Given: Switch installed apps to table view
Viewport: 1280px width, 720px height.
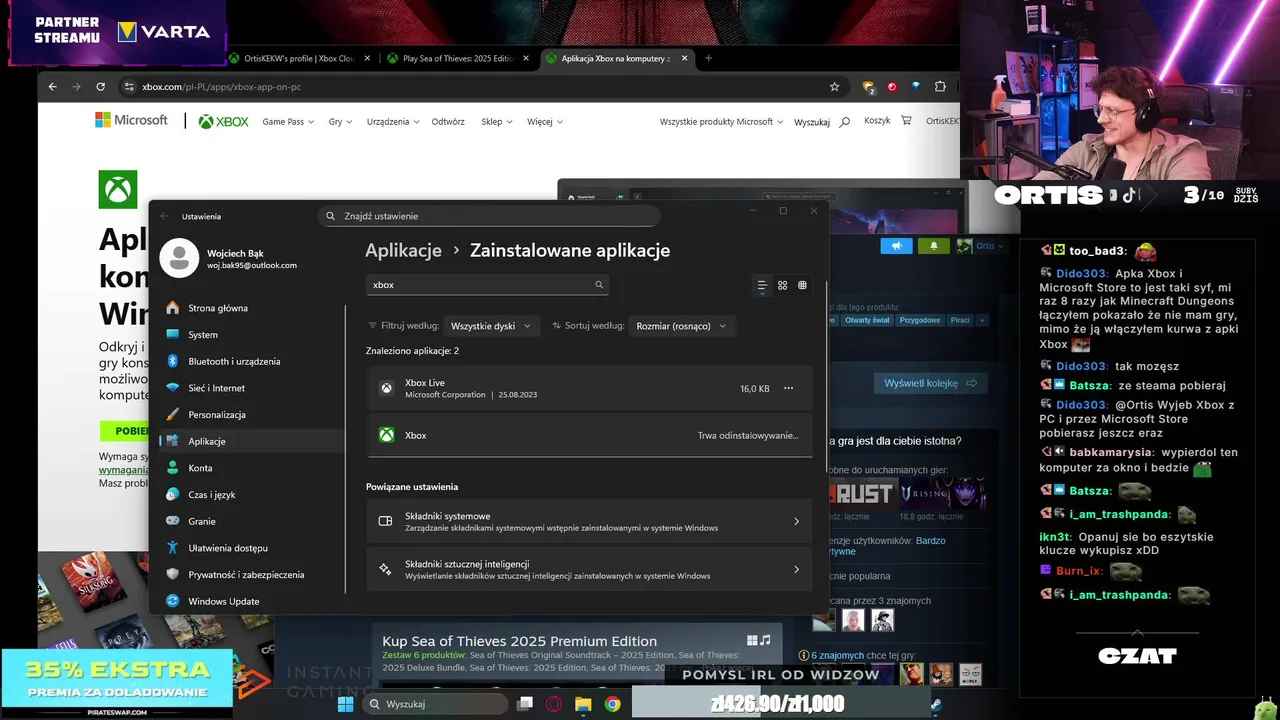Looking at the screenshot, I should (803, 285).
